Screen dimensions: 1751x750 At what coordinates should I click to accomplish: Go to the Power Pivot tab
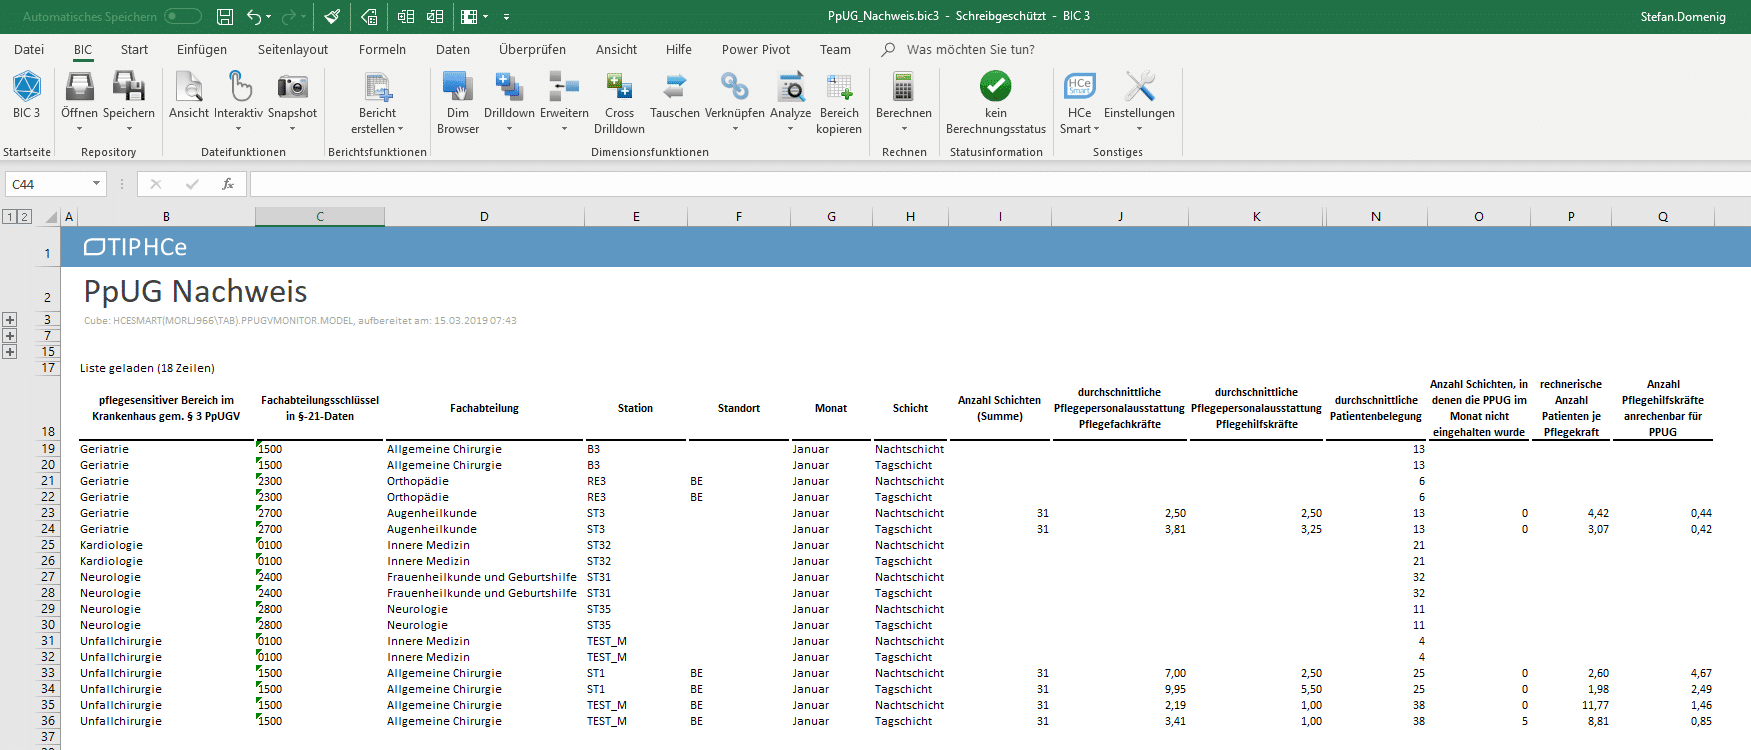tap(756, 49)
